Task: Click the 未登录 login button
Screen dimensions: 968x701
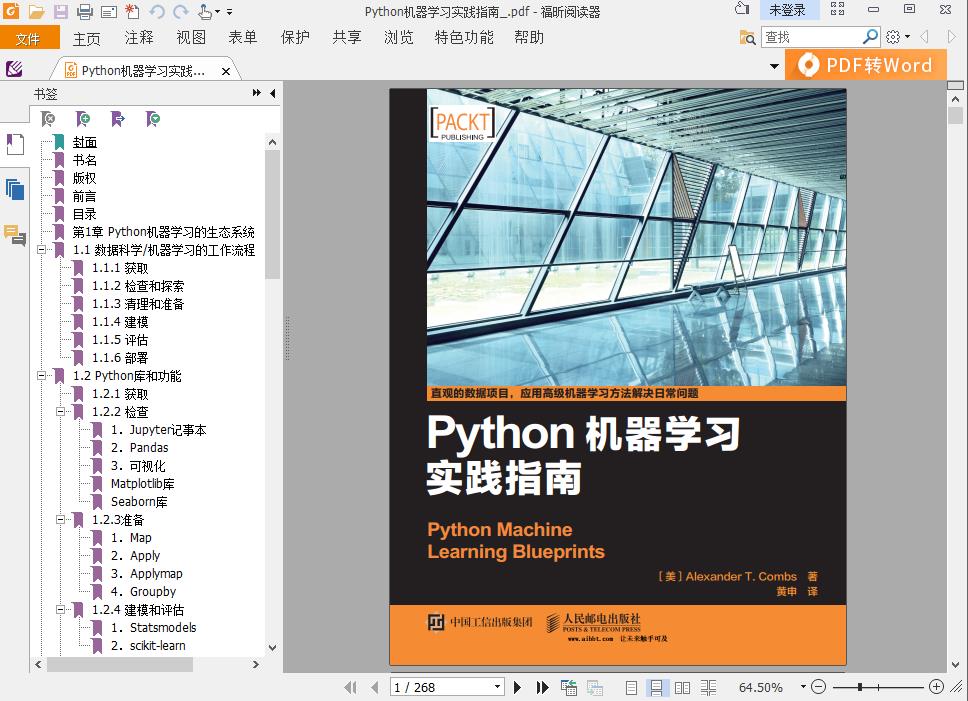Action: tap(787, 10)
